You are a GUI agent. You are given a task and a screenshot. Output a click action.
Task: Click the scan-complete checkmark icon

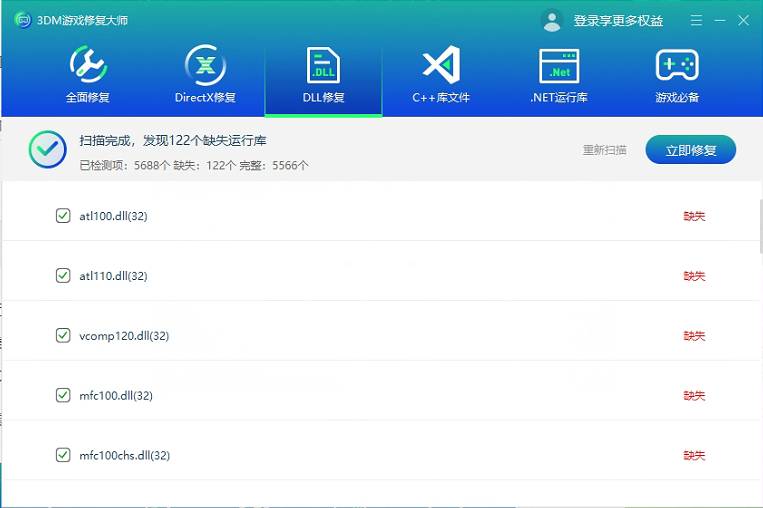point(48,149)
